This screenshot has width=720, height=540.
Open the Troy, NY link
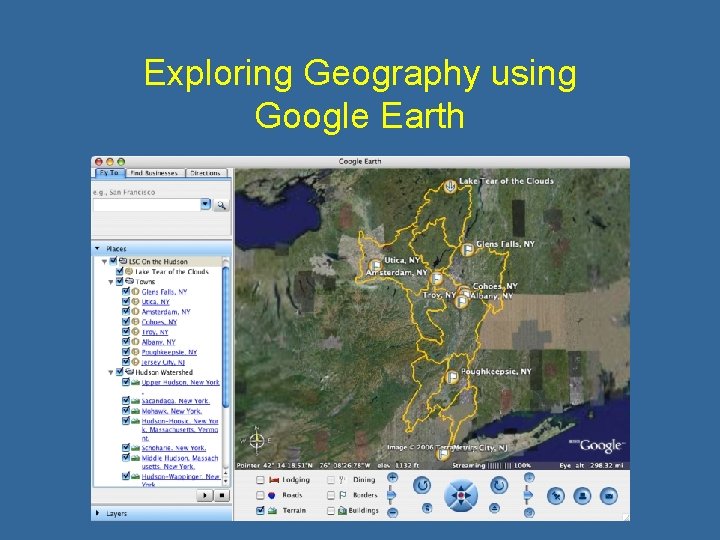pos(155,332)
